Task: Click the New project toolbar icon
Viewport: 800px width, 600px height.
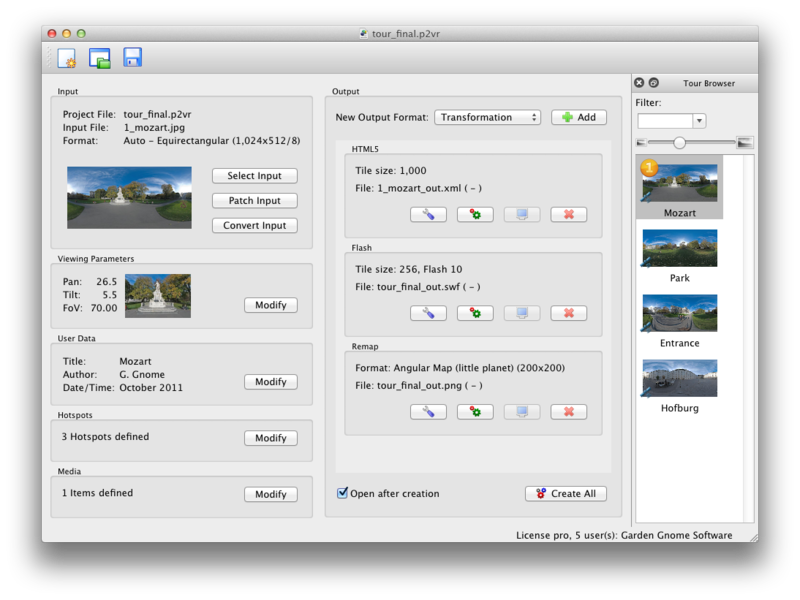Action: 67,58
